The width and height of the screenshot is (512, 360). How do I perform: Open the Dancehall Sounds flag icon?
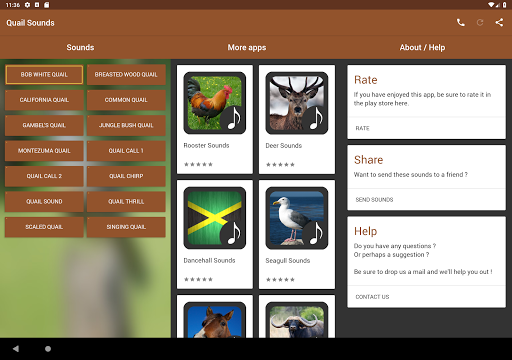(x=215, y=218)
